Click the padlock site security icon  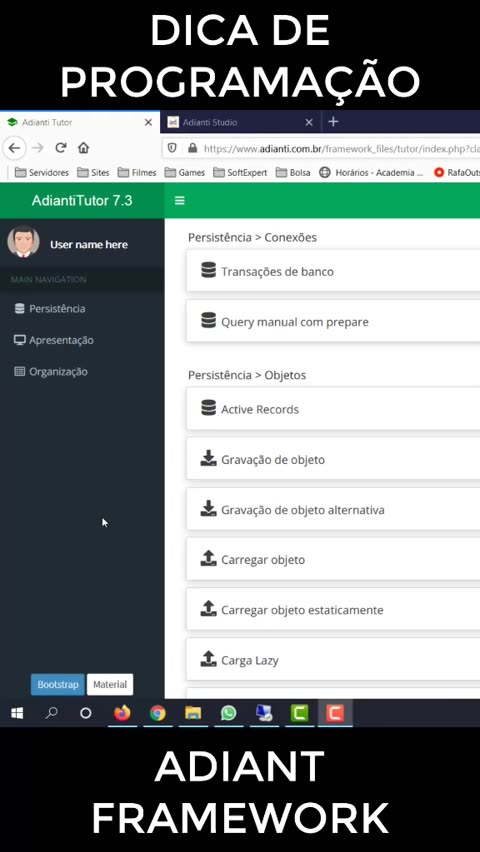[192, 148]
